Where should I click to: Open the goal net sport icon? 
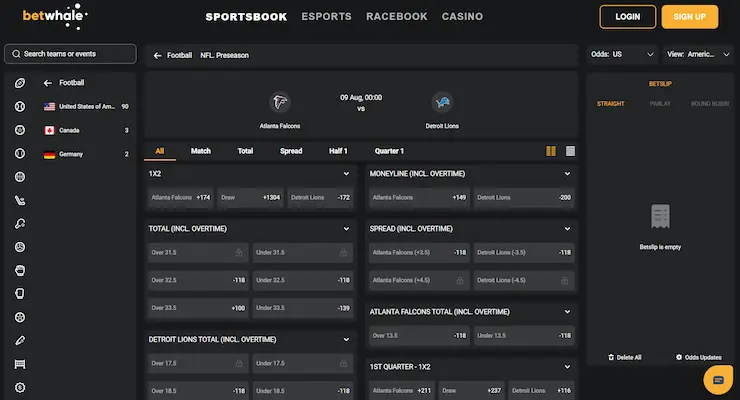coord(20,364)
